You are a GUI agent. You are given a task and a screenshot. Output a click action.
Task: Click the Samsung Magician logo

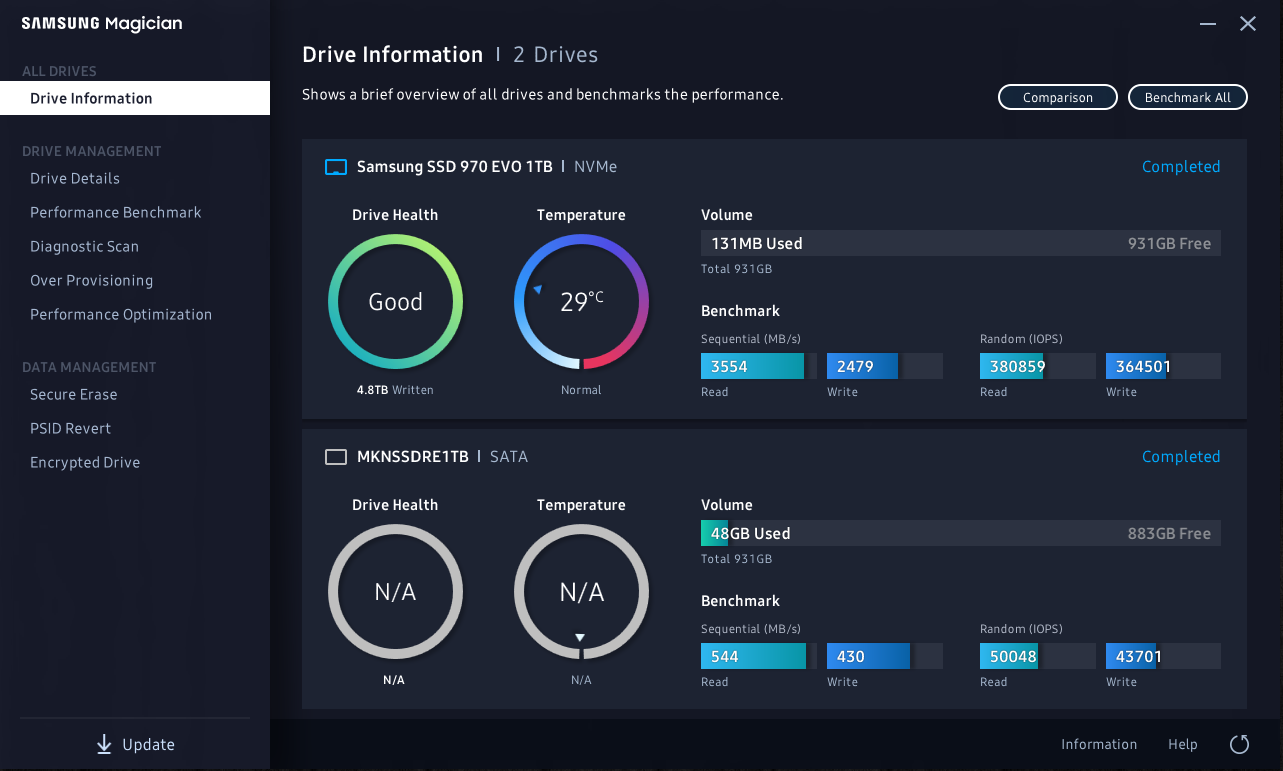point(102,24)
